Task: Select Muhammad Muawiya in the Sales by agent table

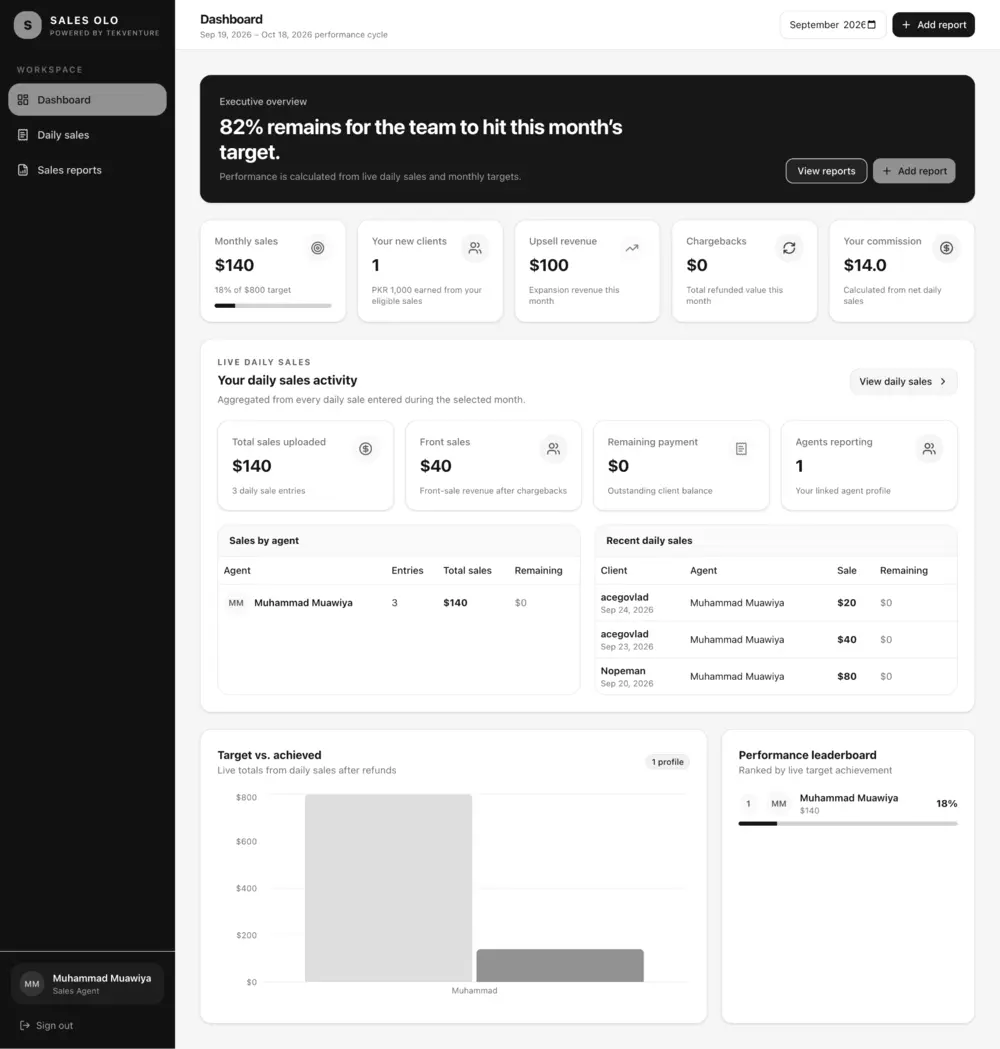Action: click(303, 603)
